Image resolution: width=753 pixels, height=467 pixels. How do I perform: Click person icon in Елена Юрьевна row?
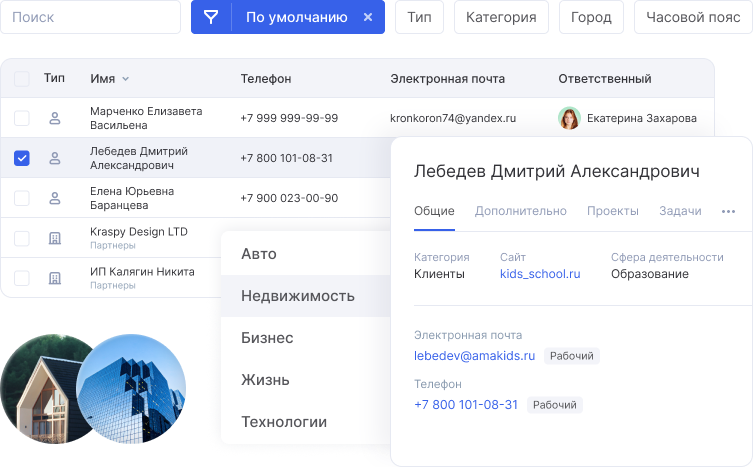55,198
